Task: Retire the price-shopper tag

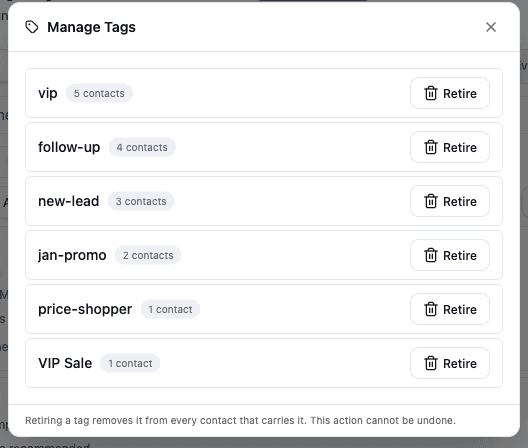Action: pyautogui.click(x=450, y=309)
